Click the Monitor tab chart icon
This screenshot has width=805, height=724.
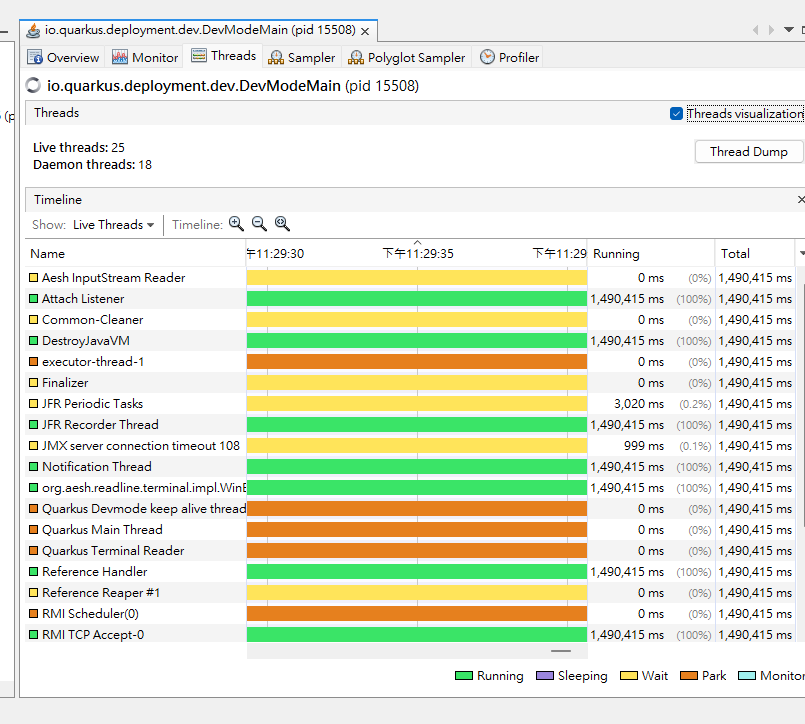[120, 57]
